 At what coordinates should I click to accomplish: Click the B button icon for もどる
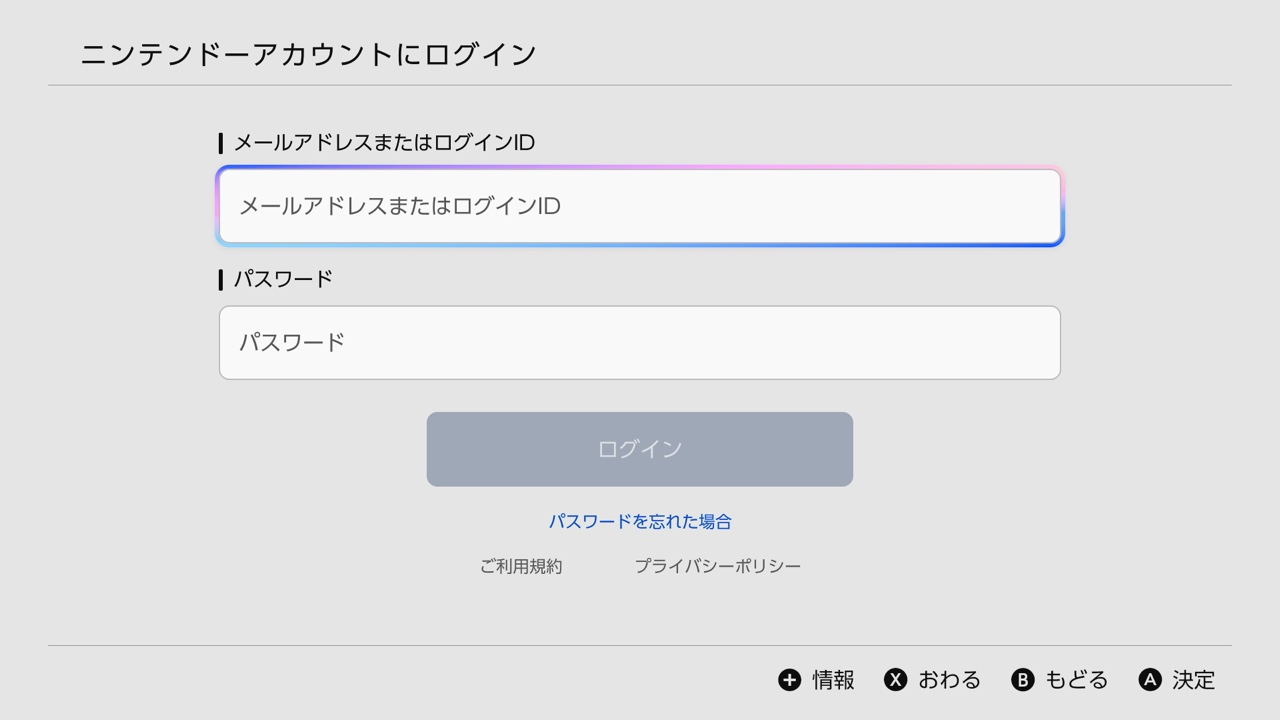pyautogui.click(x=1022, y=680)
